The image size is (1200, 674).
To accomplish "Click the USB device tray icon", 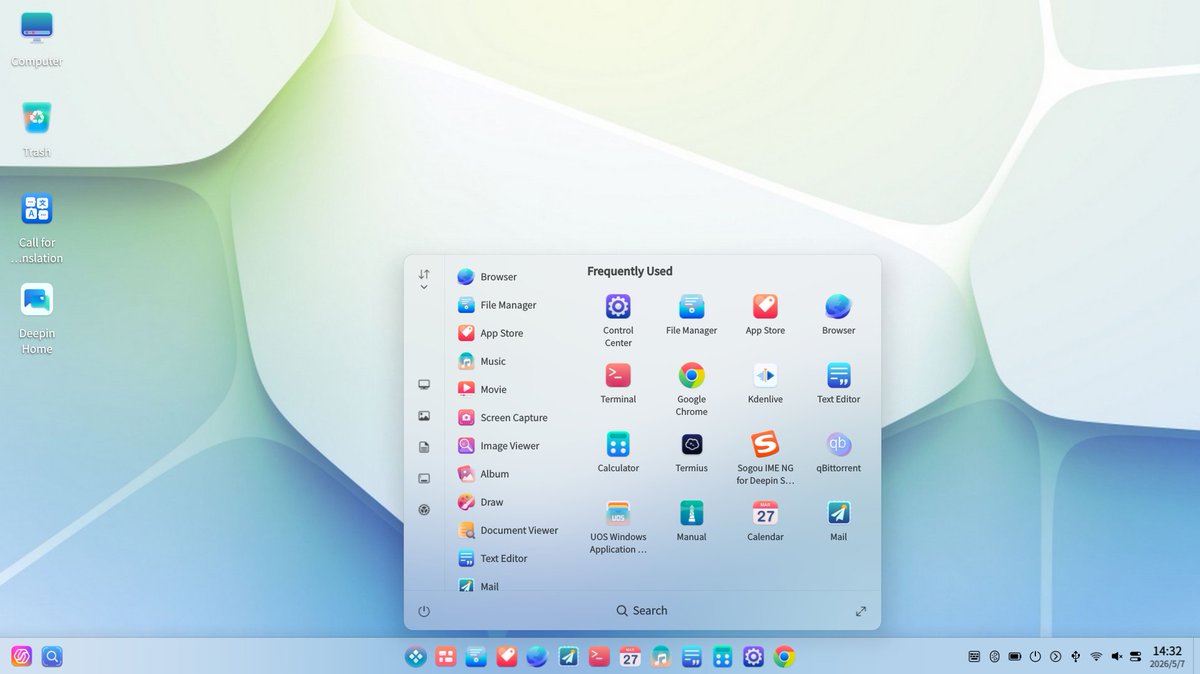I will [x=1076, y=657].
